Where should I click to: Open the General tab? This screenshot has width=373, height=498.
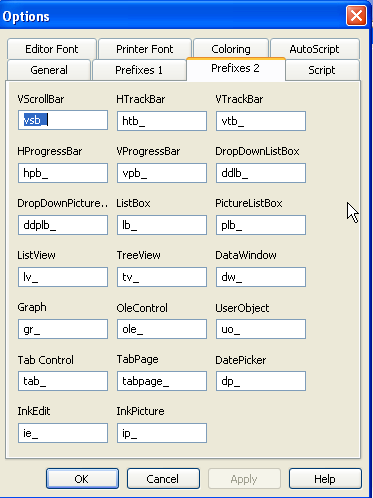pos(49,70)
